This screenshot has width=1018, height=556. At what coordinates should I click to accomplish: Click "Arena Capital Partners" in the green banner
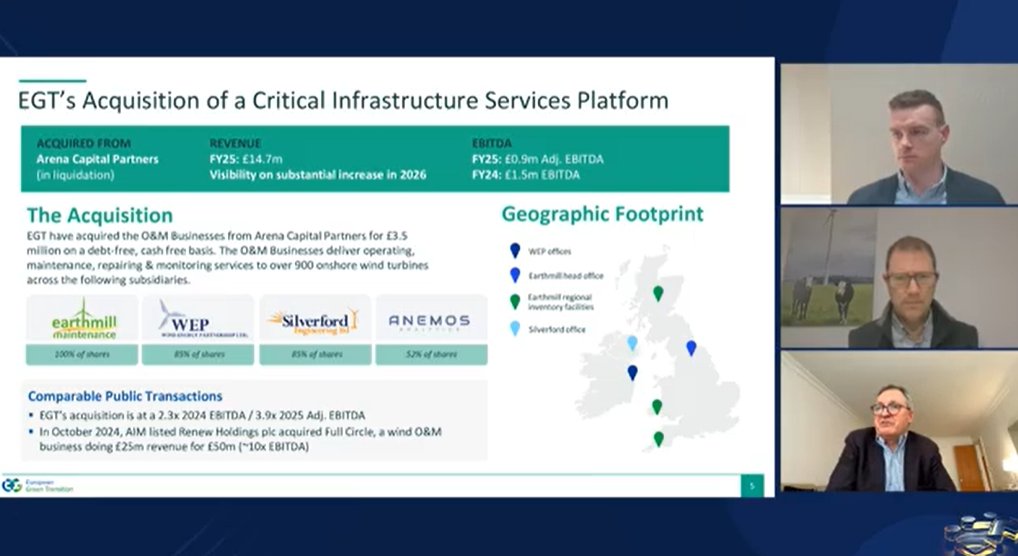point(97,159)
